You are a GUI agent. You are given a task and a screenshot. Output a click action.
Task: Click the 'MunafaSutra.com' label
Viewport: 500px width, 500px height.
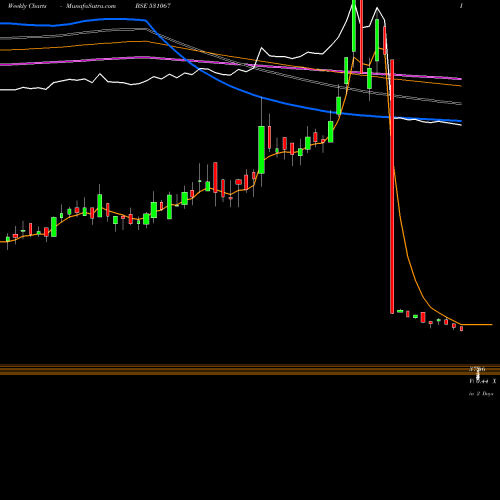(x=91, y=6)
